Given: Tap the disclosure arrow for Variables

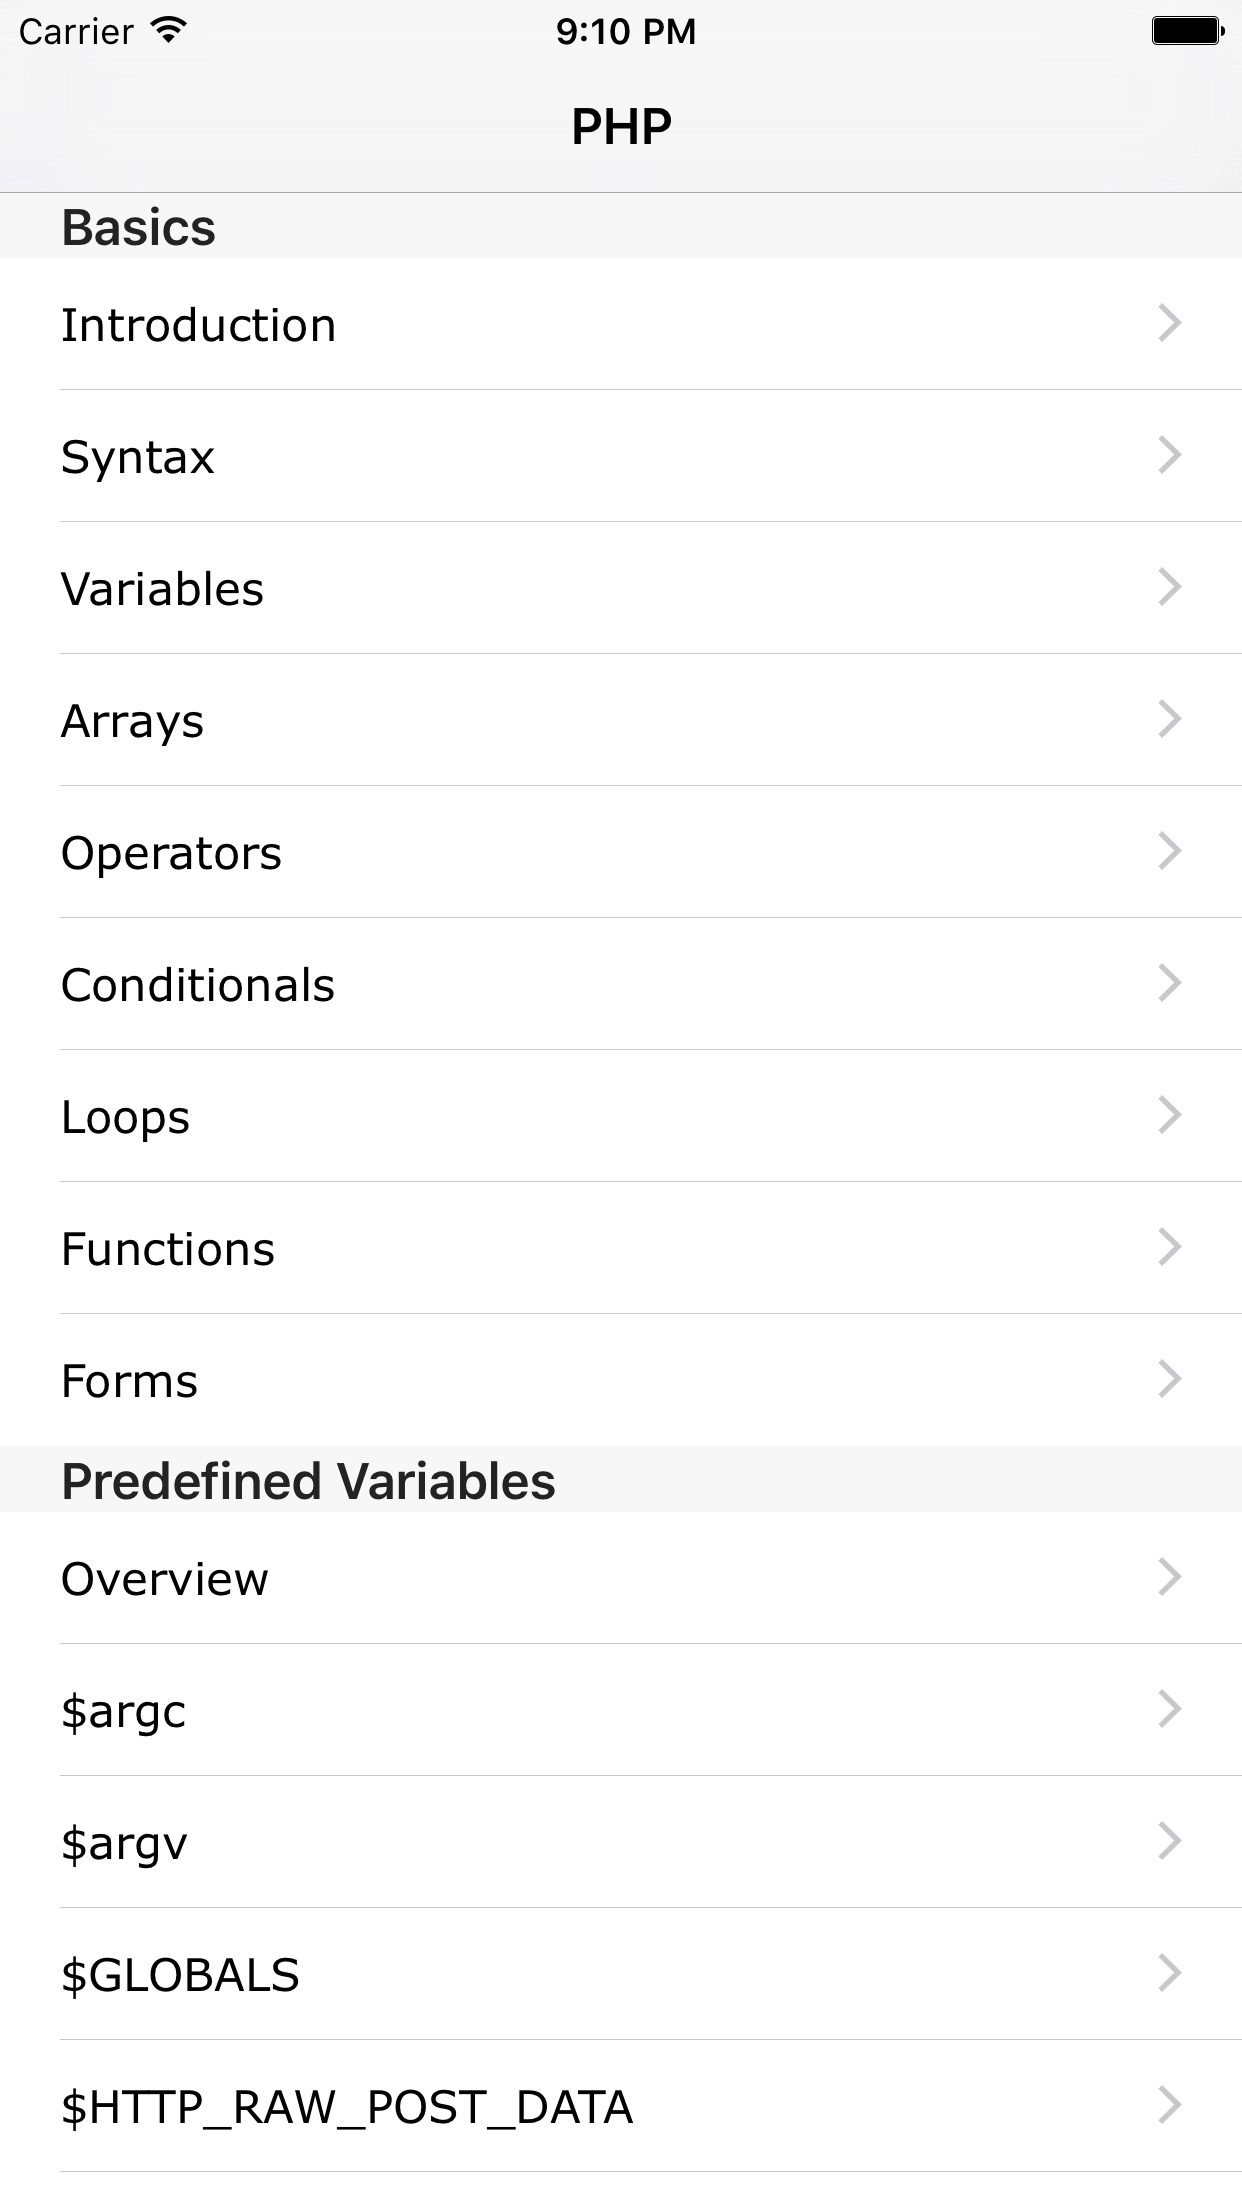Looking at the screenshot, I should pyautogui.click(x=1169, y=587).
